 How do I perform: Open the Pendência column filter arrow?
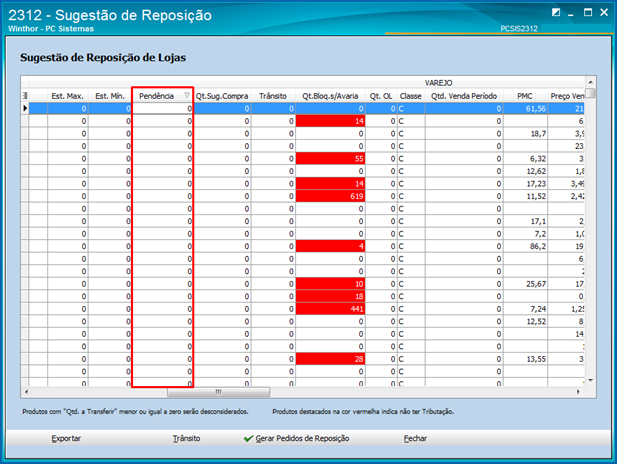pyautogui.click(x=187, y=95)
